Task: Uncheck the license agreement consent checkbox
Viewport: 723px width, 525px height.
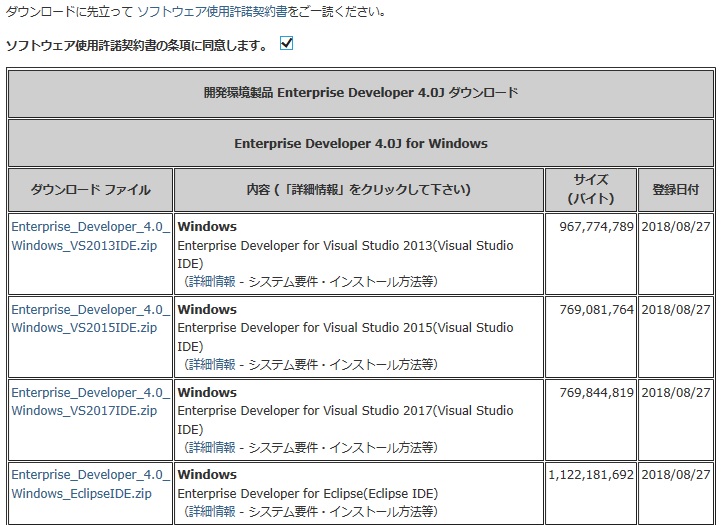Action: coord(286,43)
